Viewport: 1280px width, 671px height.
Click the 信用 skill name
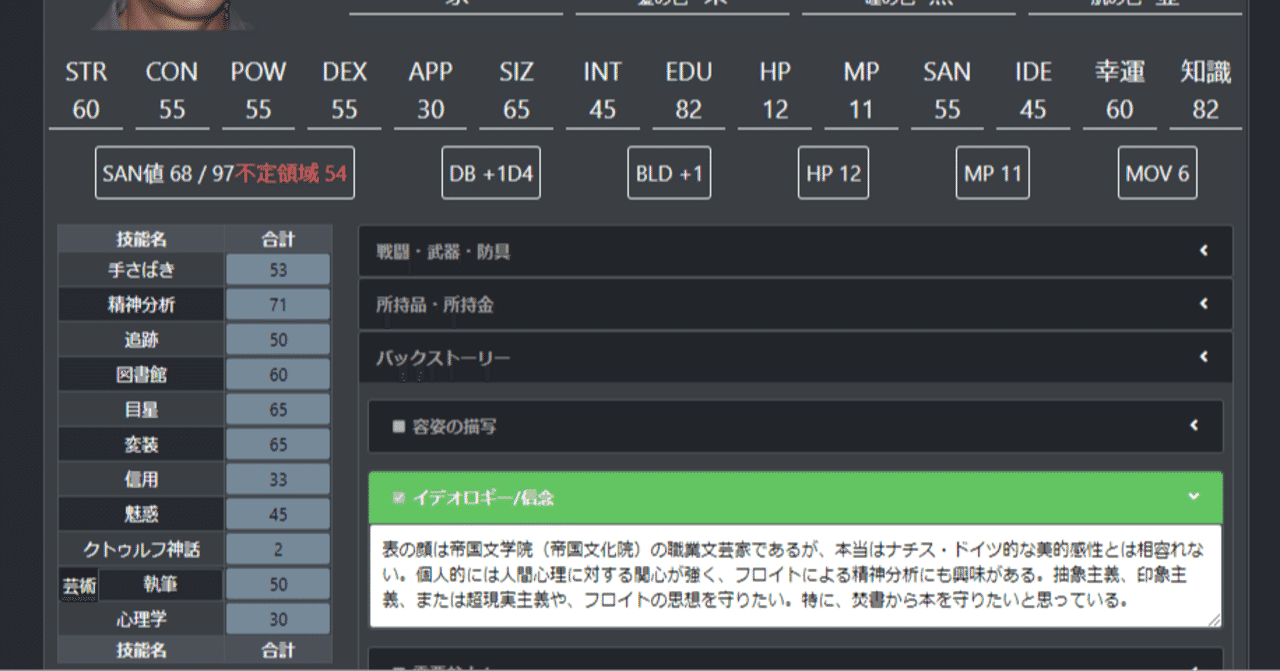click(141, 480)
